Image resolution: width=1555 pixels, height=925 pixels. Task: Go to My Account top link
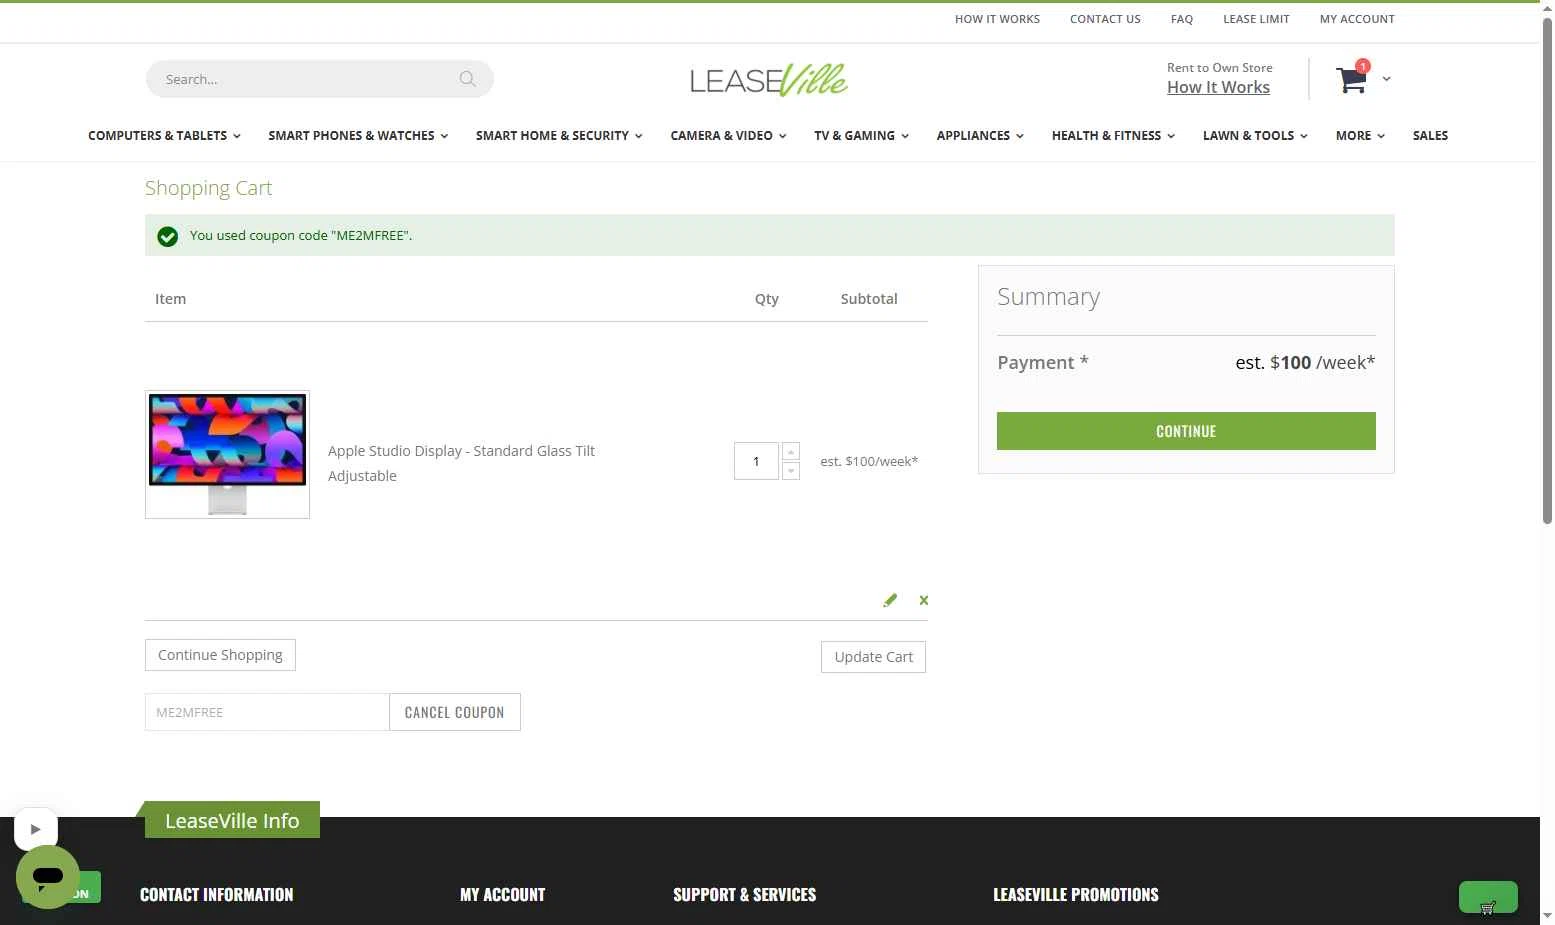click(1357, 19)
